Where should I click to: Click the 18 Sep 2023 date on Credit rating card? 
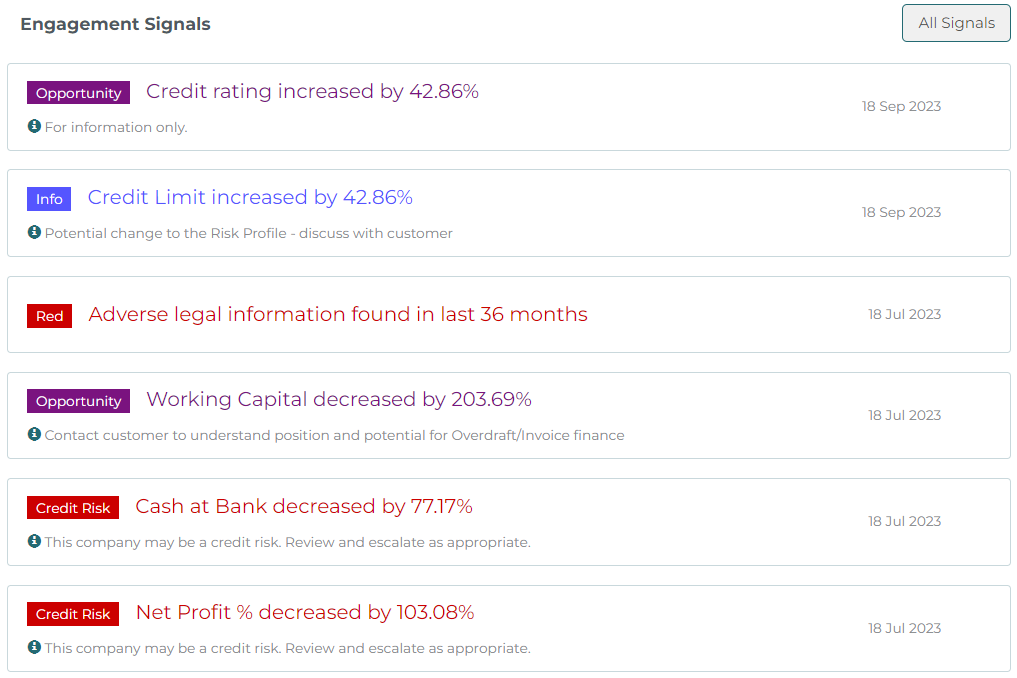click(x=901, y=106)
